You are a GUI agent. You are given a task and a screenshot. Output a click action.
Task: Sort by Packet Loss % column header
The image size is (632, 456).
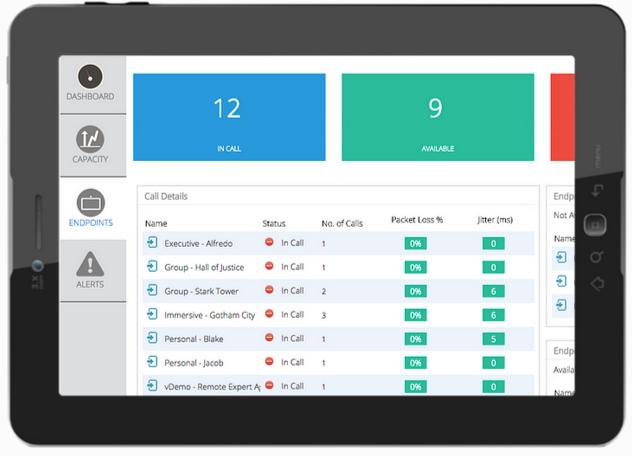tap(417, 220)
